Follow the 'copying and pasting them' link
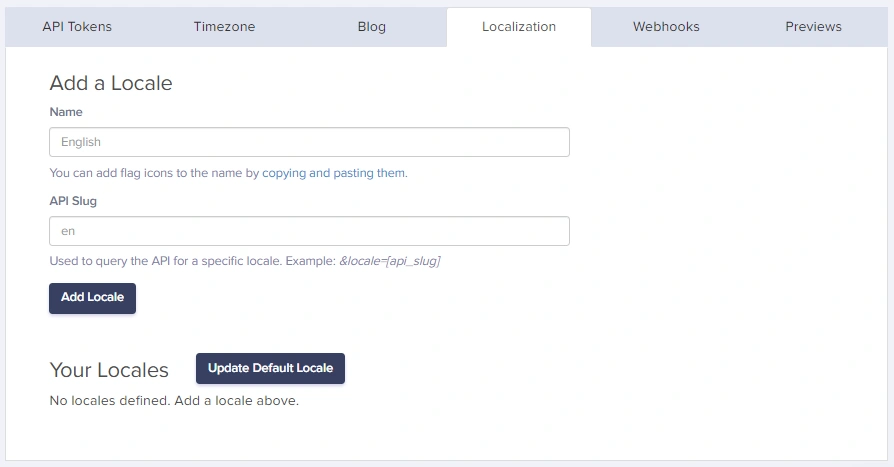The image size is (894, 467). coord(333,173)
